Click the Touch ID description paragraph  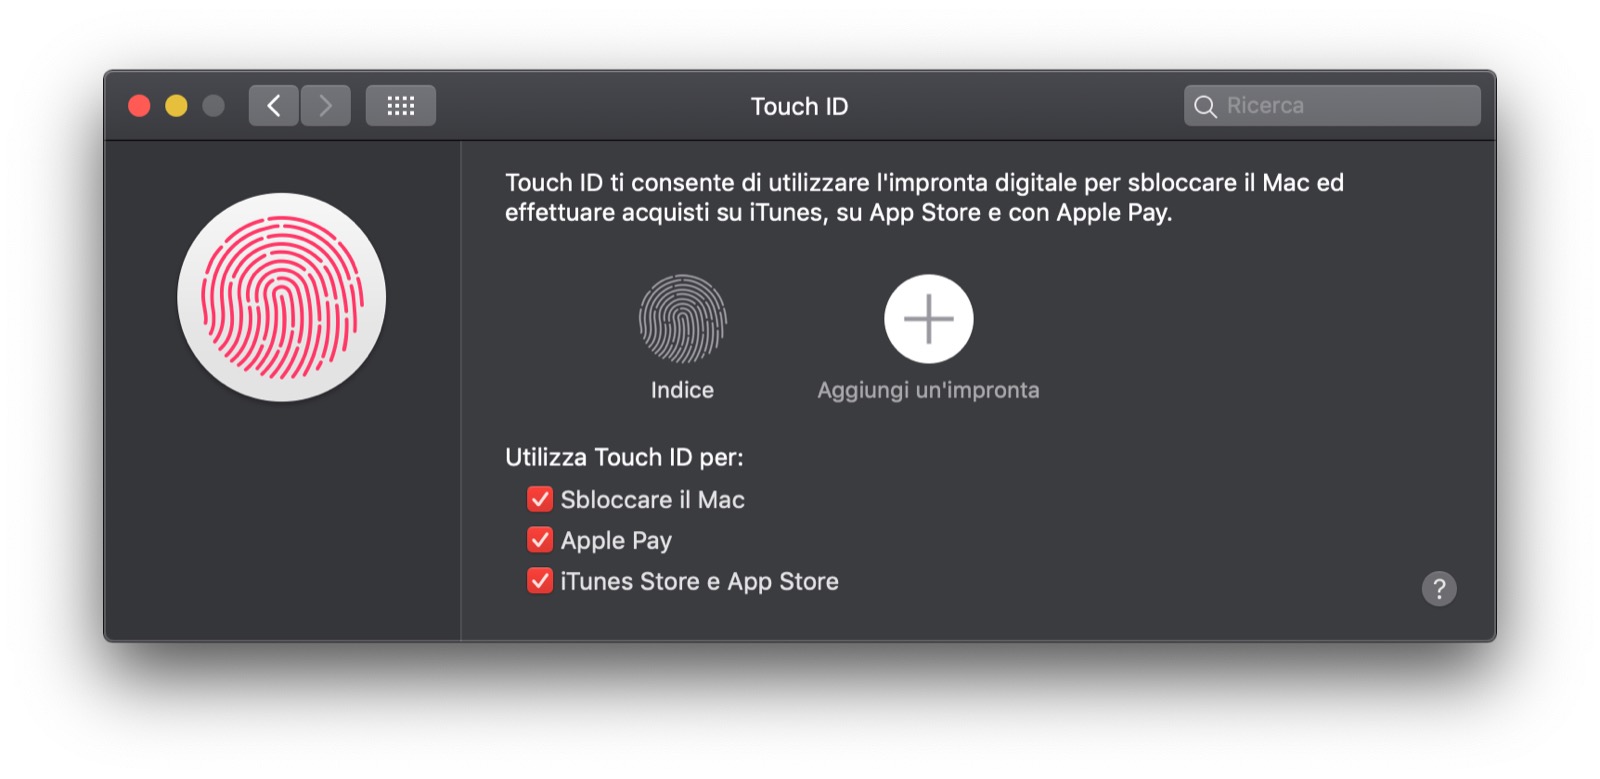pos(924,197)
